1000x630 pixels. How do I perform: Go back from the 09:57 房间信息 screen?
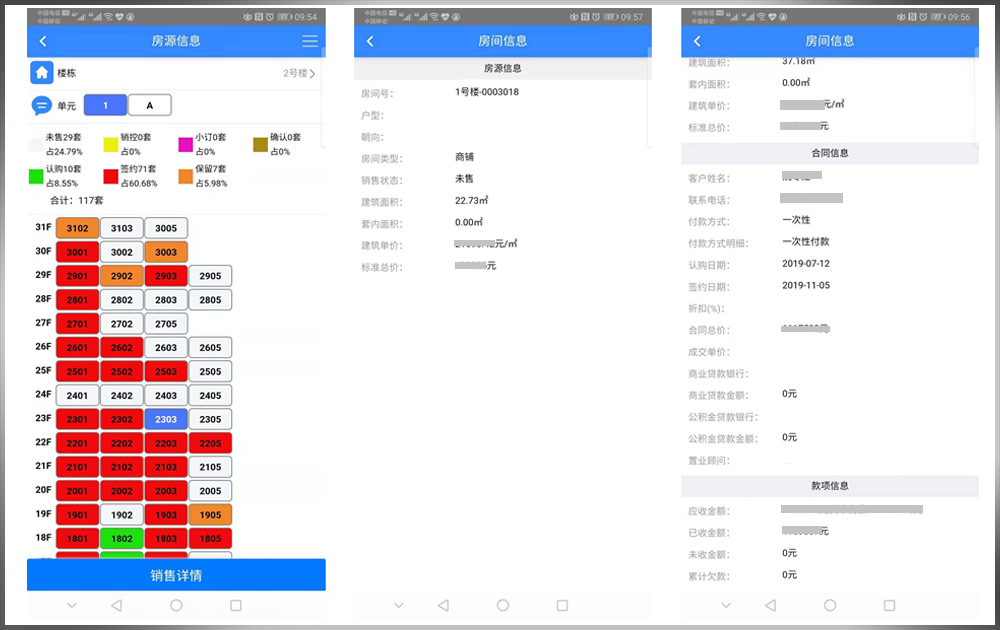[x=370, y=41]
